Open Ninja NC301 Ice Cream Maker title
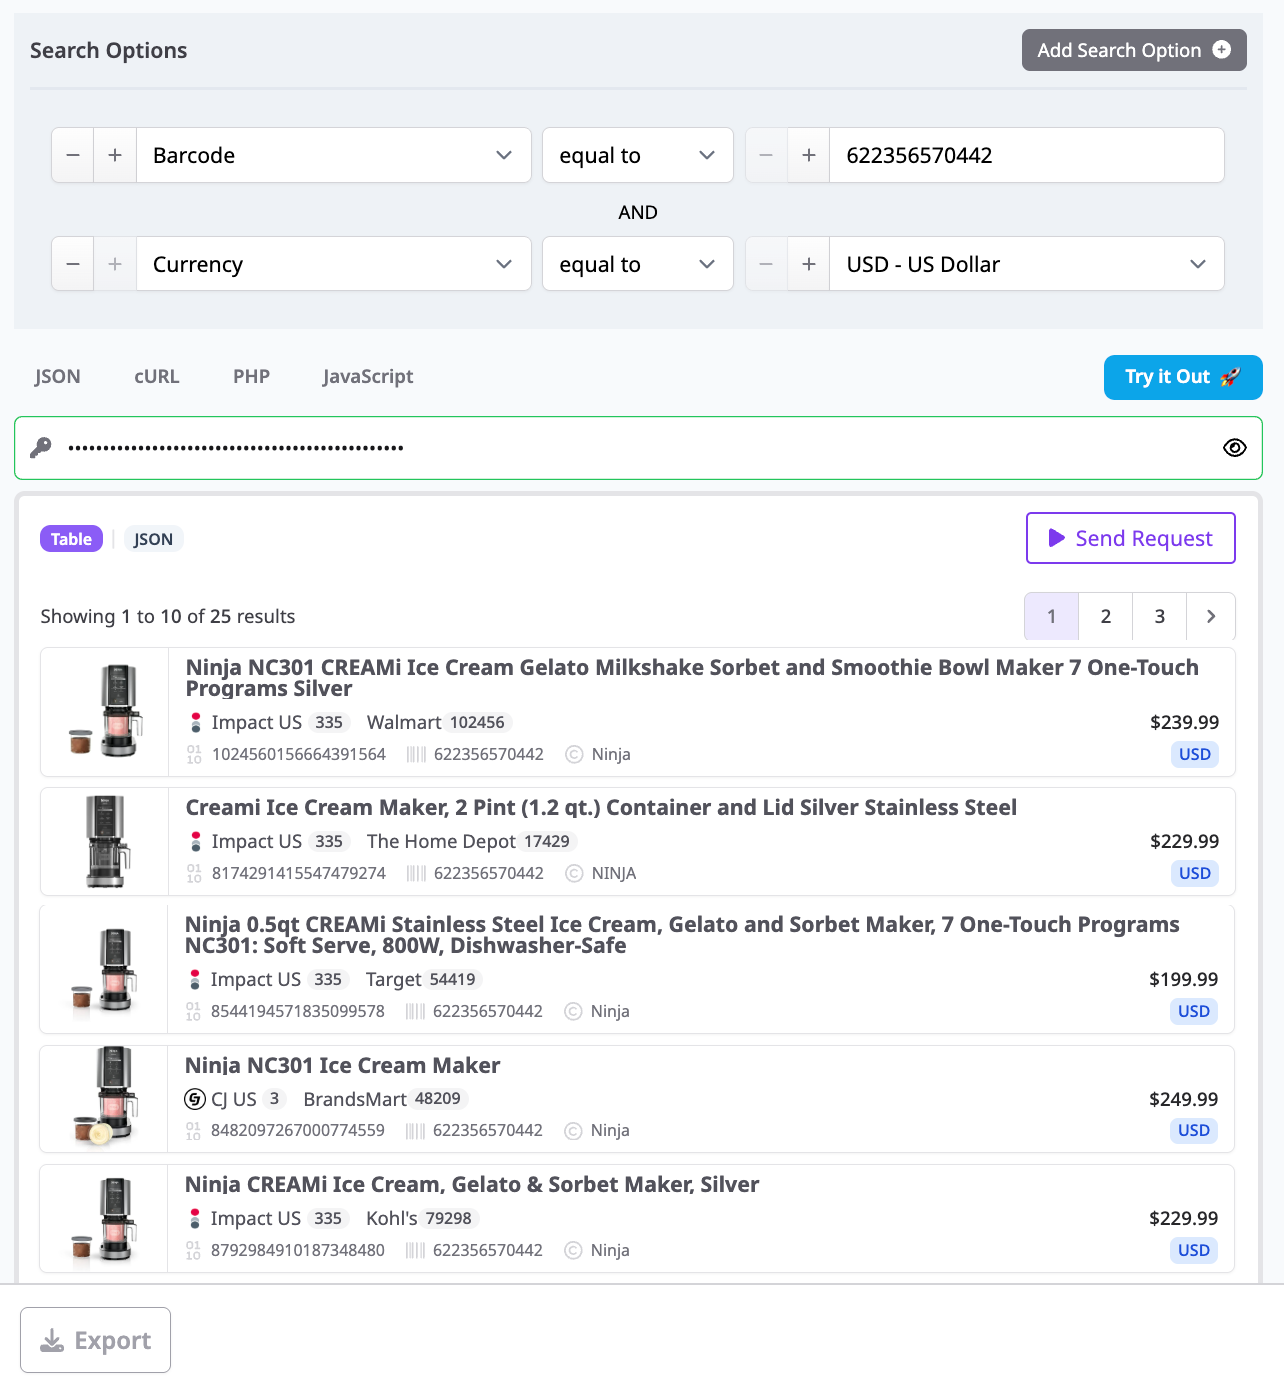Viewport: 1284px width, 1380px height. pos(342,1065)
